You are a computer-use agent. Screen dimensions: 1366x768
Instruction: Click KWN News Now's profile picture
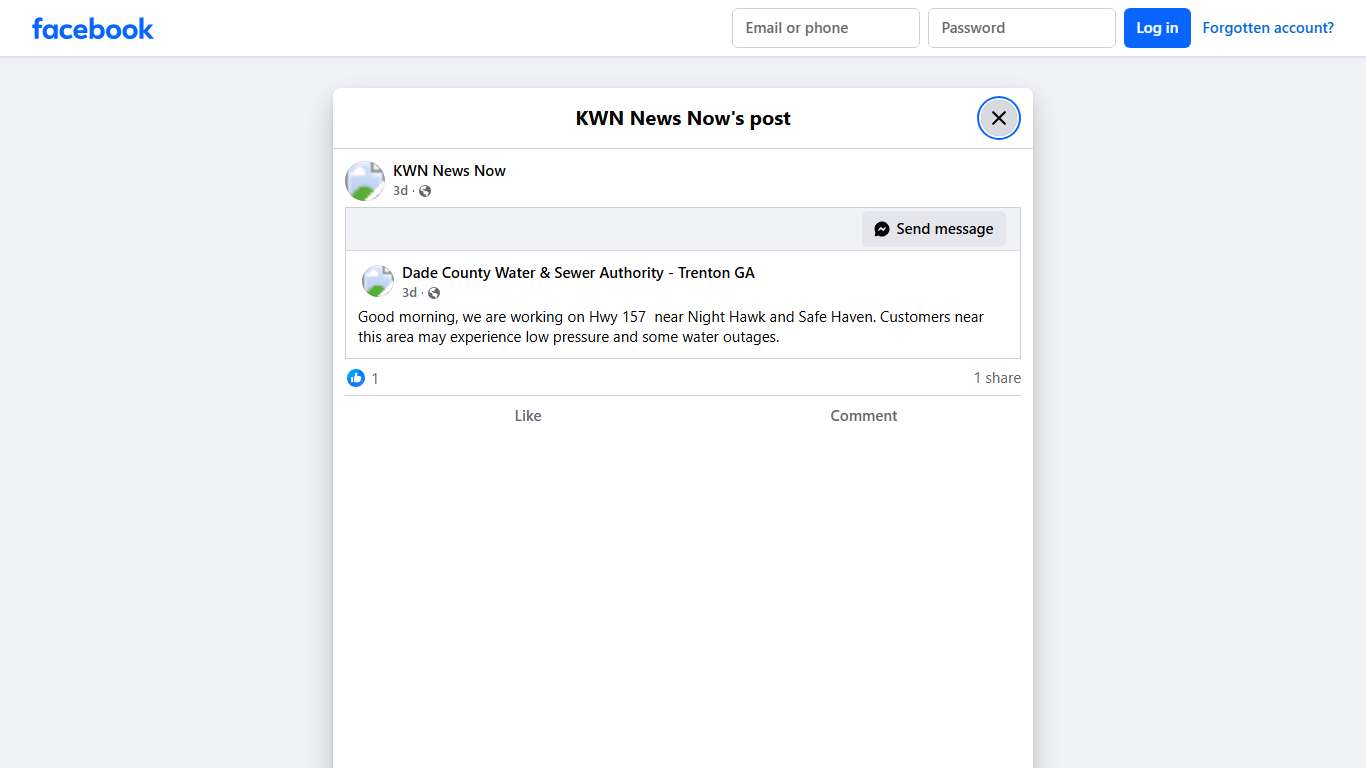pyautogui.click(x=364, y=180)
